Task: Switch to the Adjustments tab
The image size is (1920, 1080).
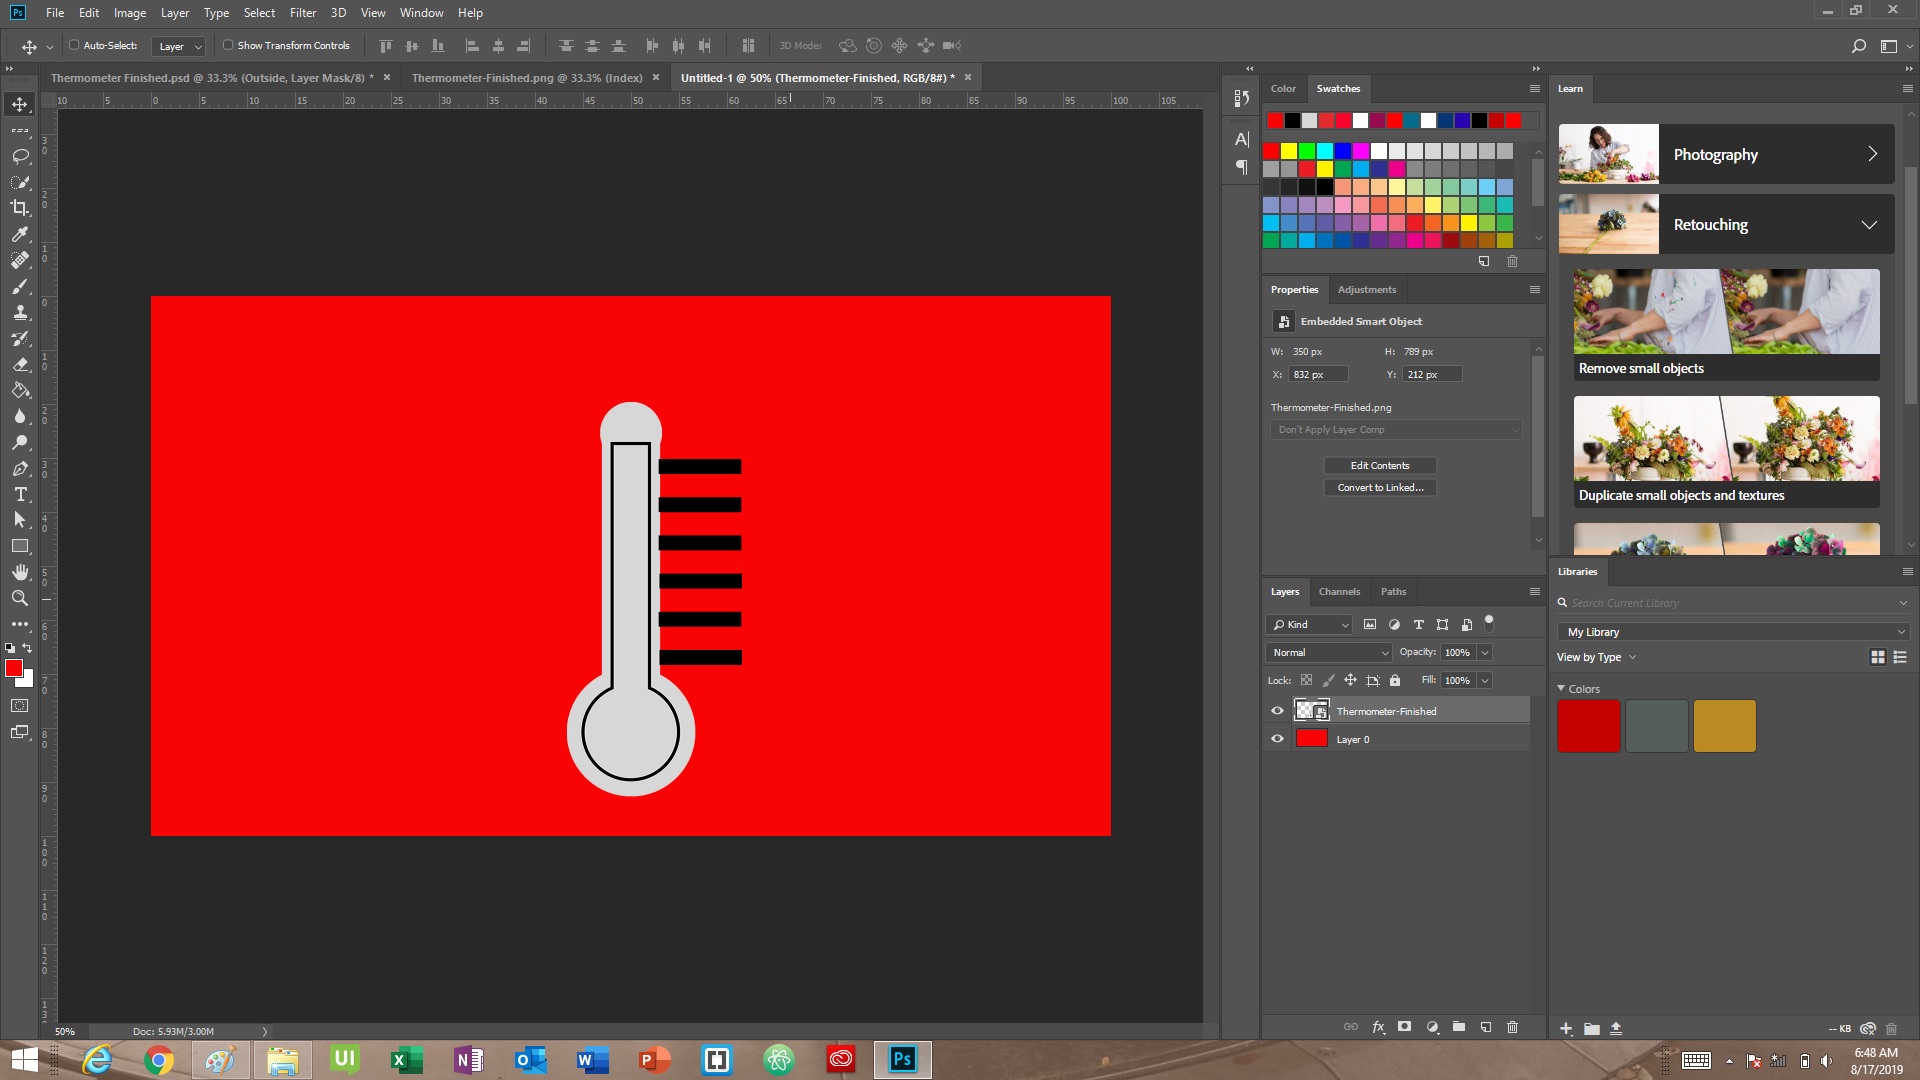Action: (1366, 289)
